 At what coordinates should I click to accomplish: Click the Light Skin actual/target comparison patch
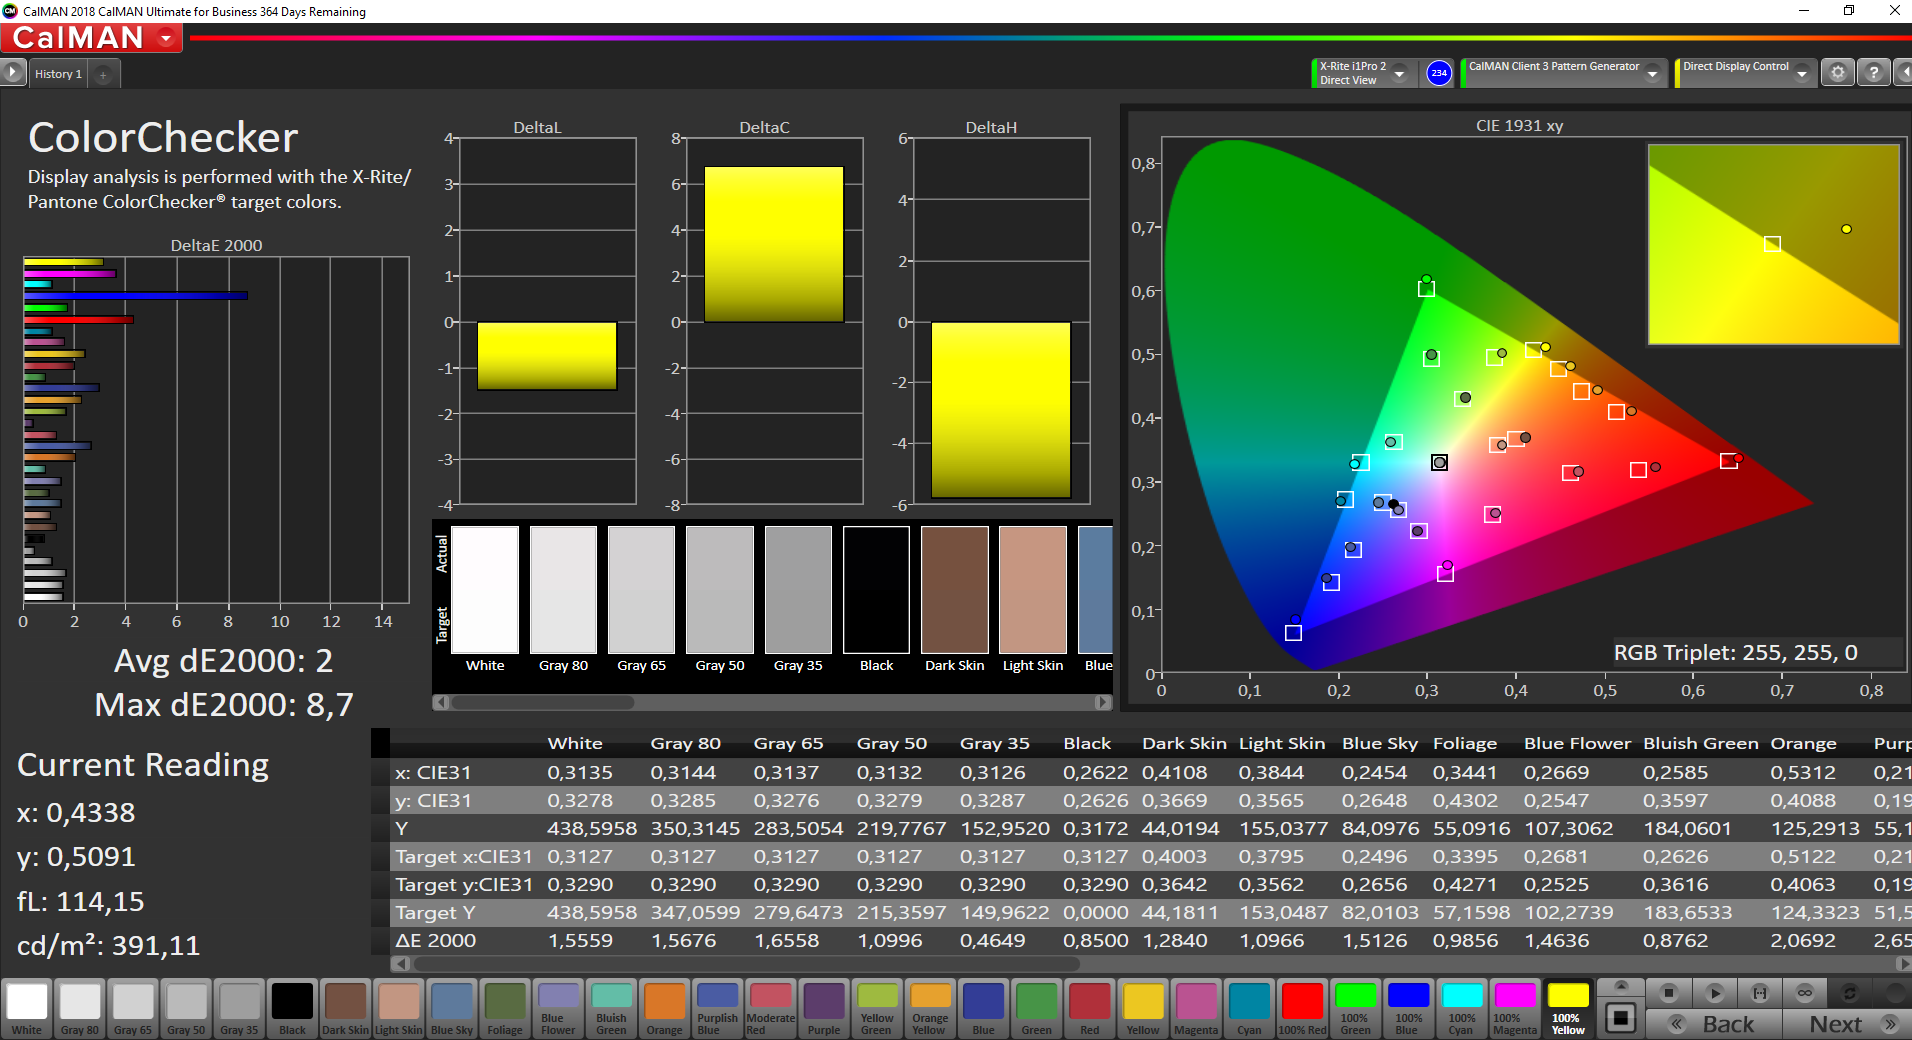pos(1033,590)
